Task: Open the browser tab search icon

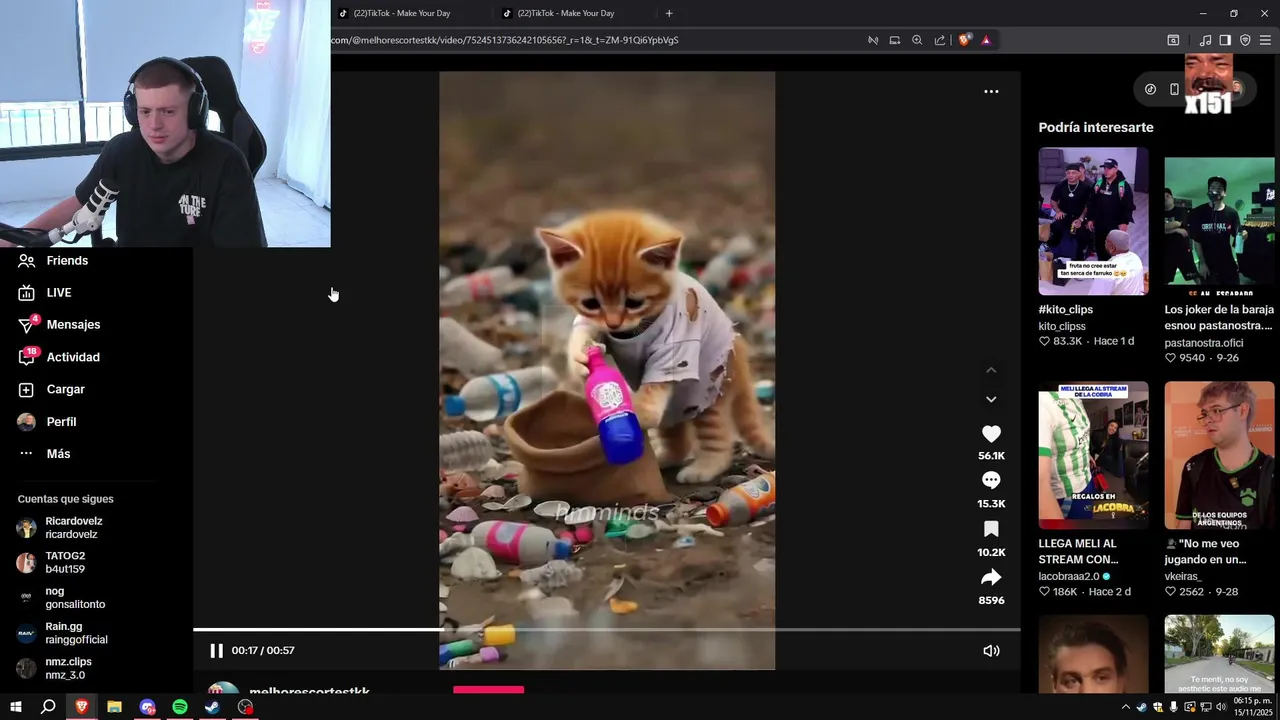Action: [1173, 40]
